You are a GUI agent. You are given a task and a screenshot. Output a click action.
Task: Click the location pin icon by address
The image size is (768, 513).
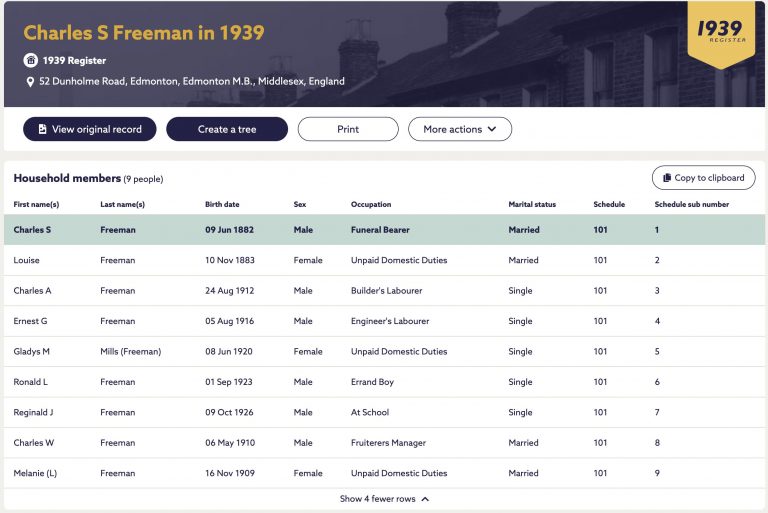click(x=30, y=82)
